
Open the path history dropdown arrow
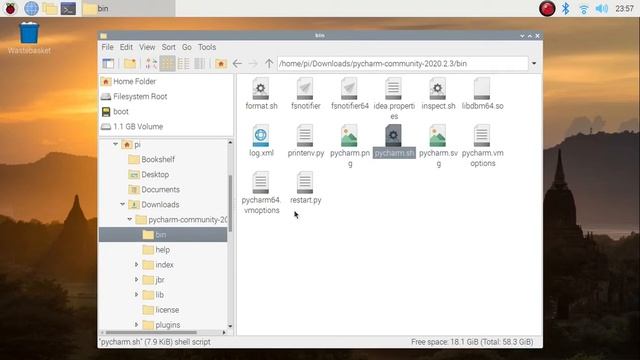(x=534, y=63)
